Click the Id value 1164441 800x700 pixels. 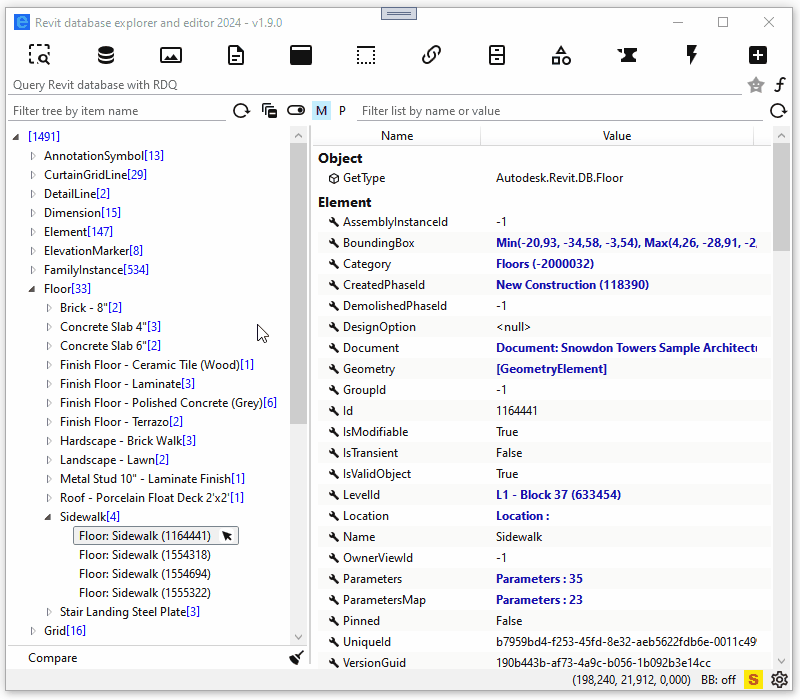point(517,411)
